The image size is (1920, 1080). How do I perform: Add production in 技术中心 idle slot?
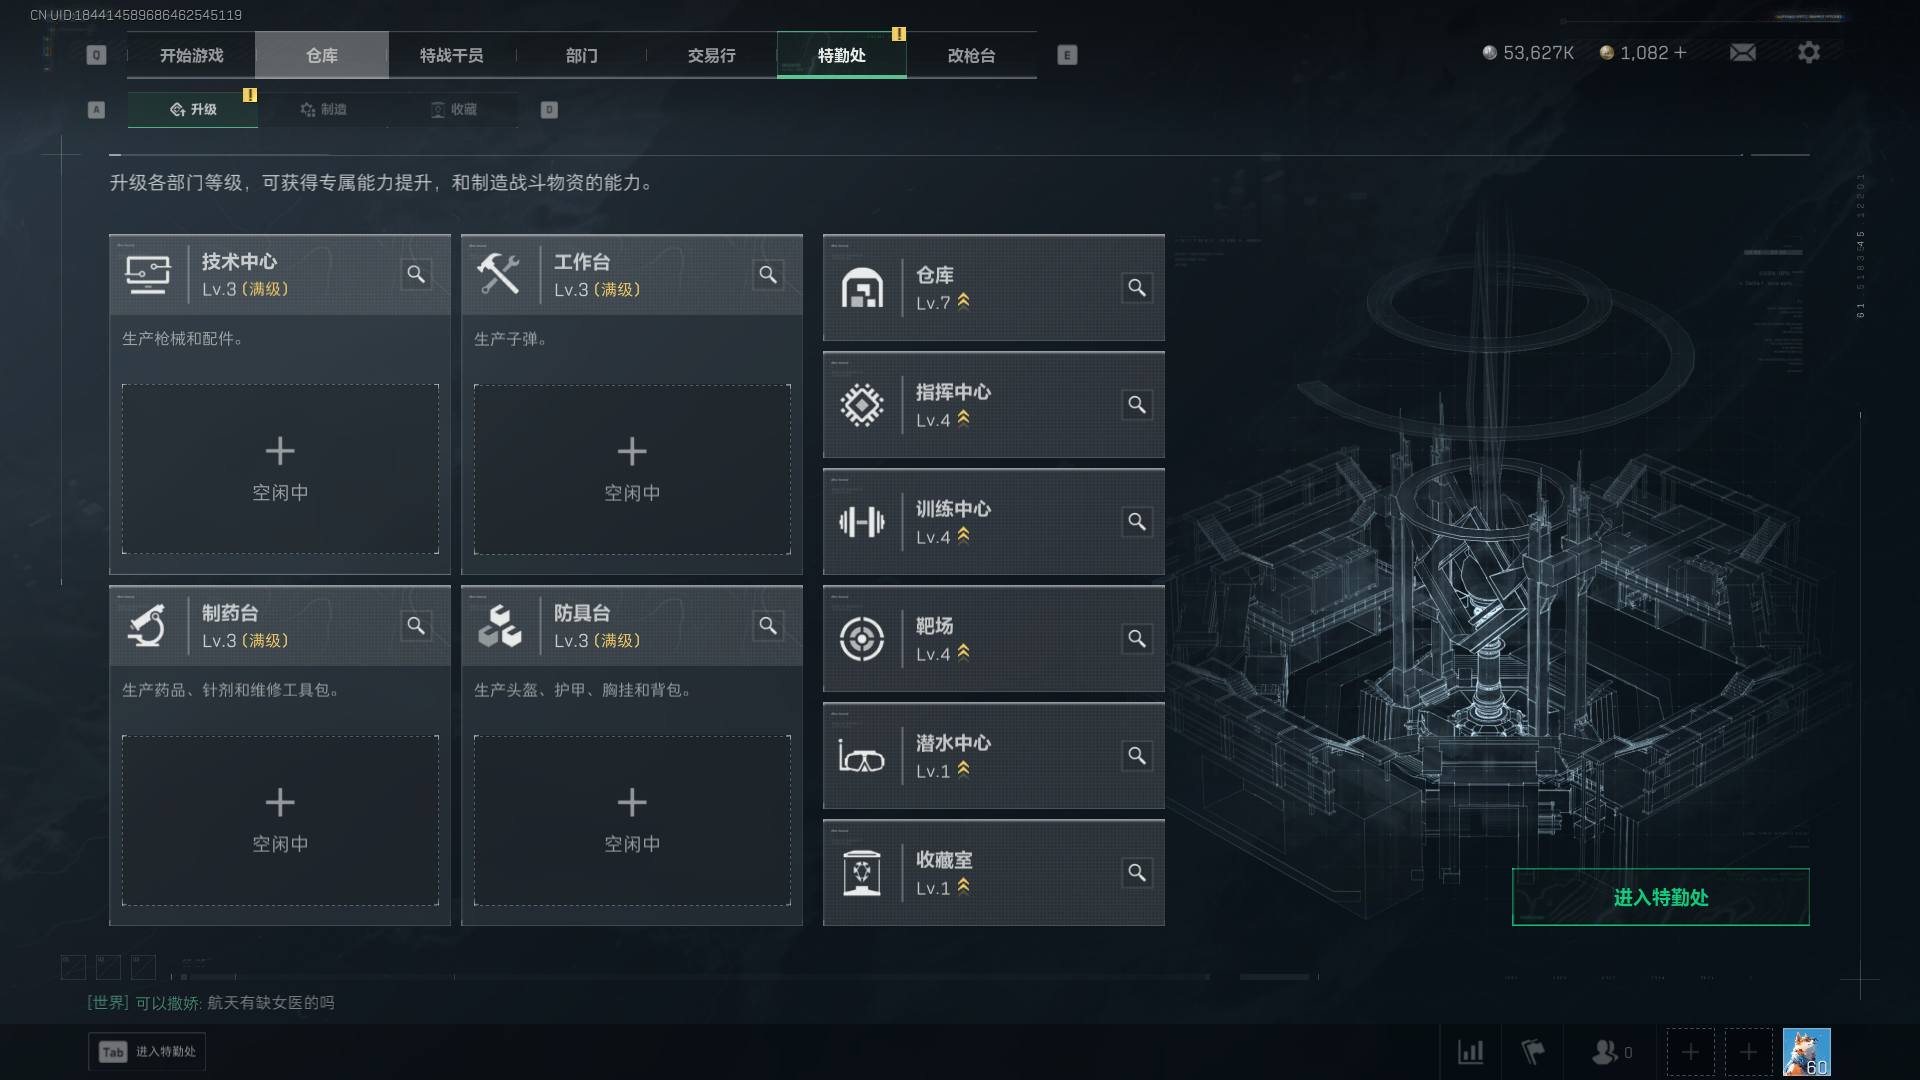[x=280, y=469]
